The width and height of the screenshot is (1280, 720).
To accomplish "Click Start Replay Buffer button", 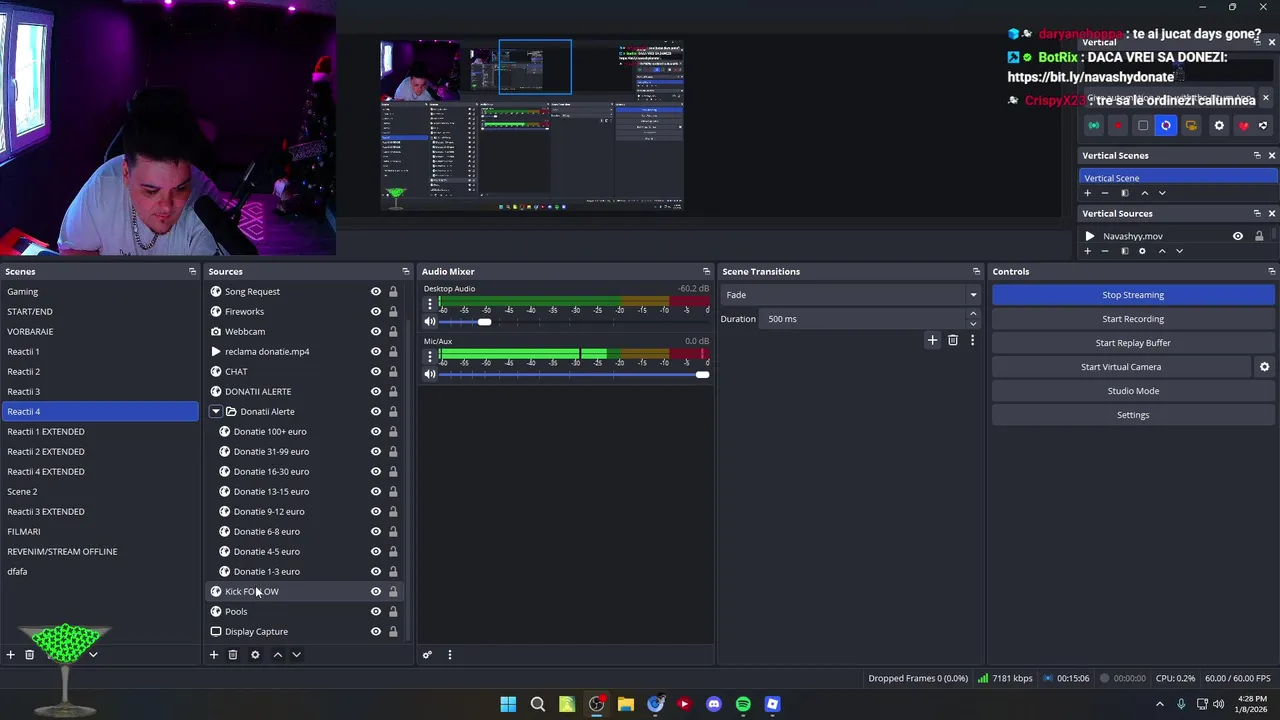I will coord(1133,343).
